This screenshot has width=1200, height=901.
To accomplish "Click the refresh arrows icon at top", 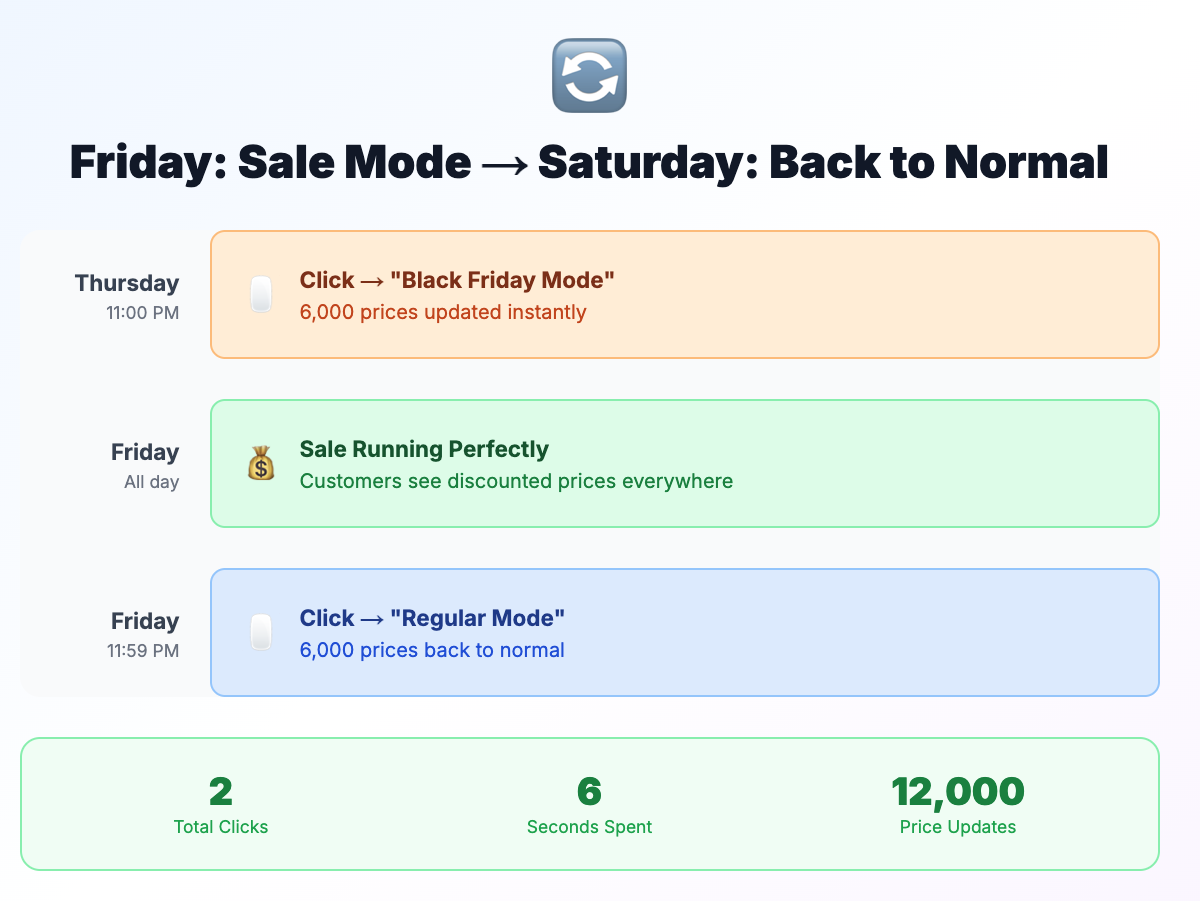I will [x=589, y=75].
